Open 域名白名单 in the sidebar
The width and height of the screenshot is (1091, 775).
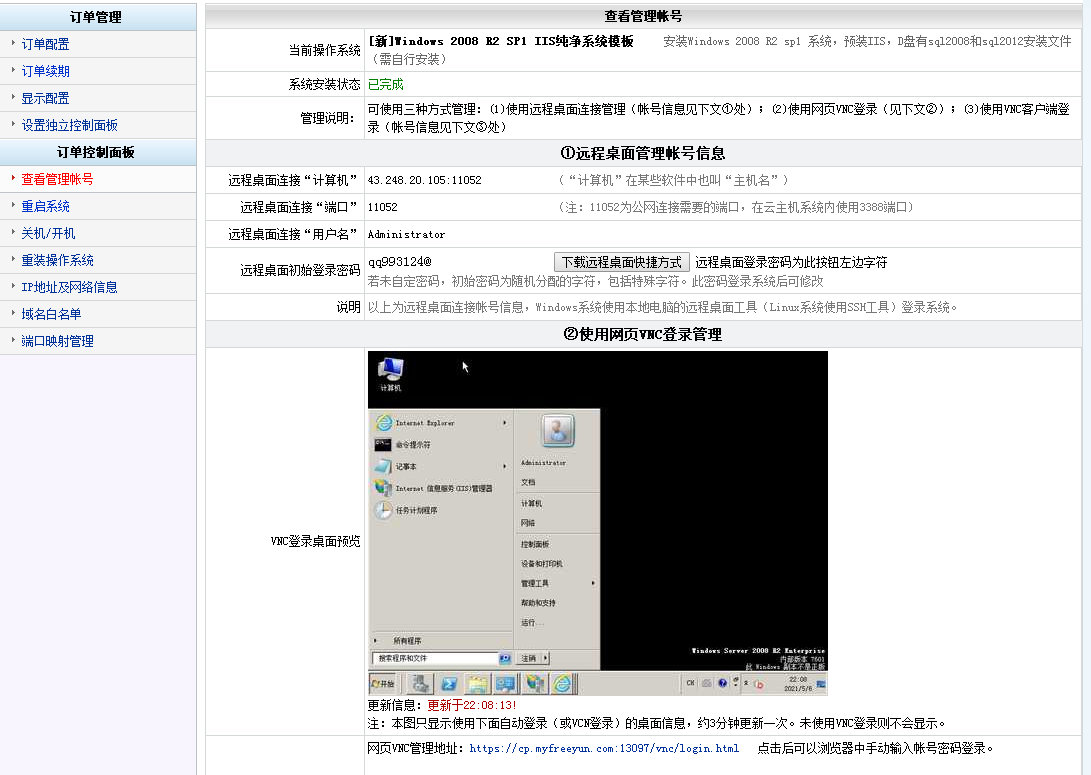[x=51, y=314]
